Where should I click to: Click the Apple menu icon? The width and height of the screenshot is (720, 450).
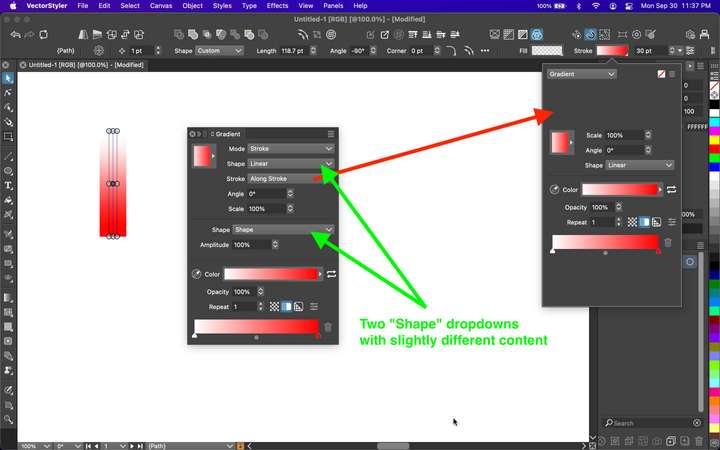13,6
